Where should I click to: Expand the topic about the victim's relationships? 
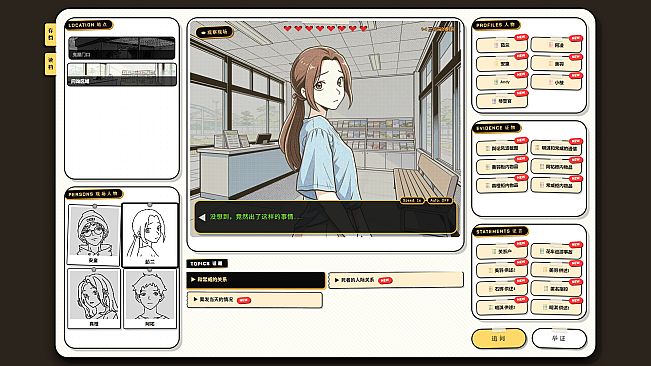396,280
